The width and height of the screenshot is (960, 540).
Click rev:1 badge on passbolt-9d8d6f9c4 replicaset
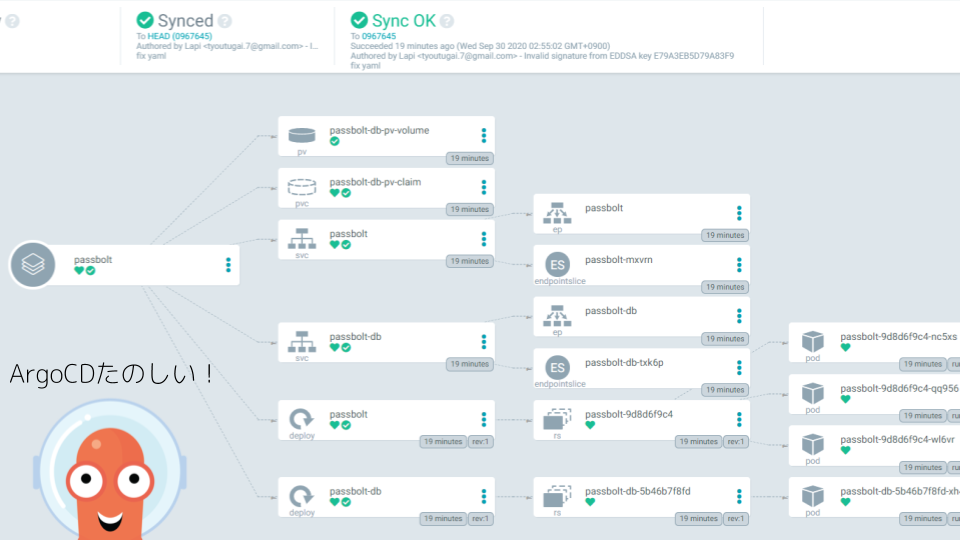[736, 441]
